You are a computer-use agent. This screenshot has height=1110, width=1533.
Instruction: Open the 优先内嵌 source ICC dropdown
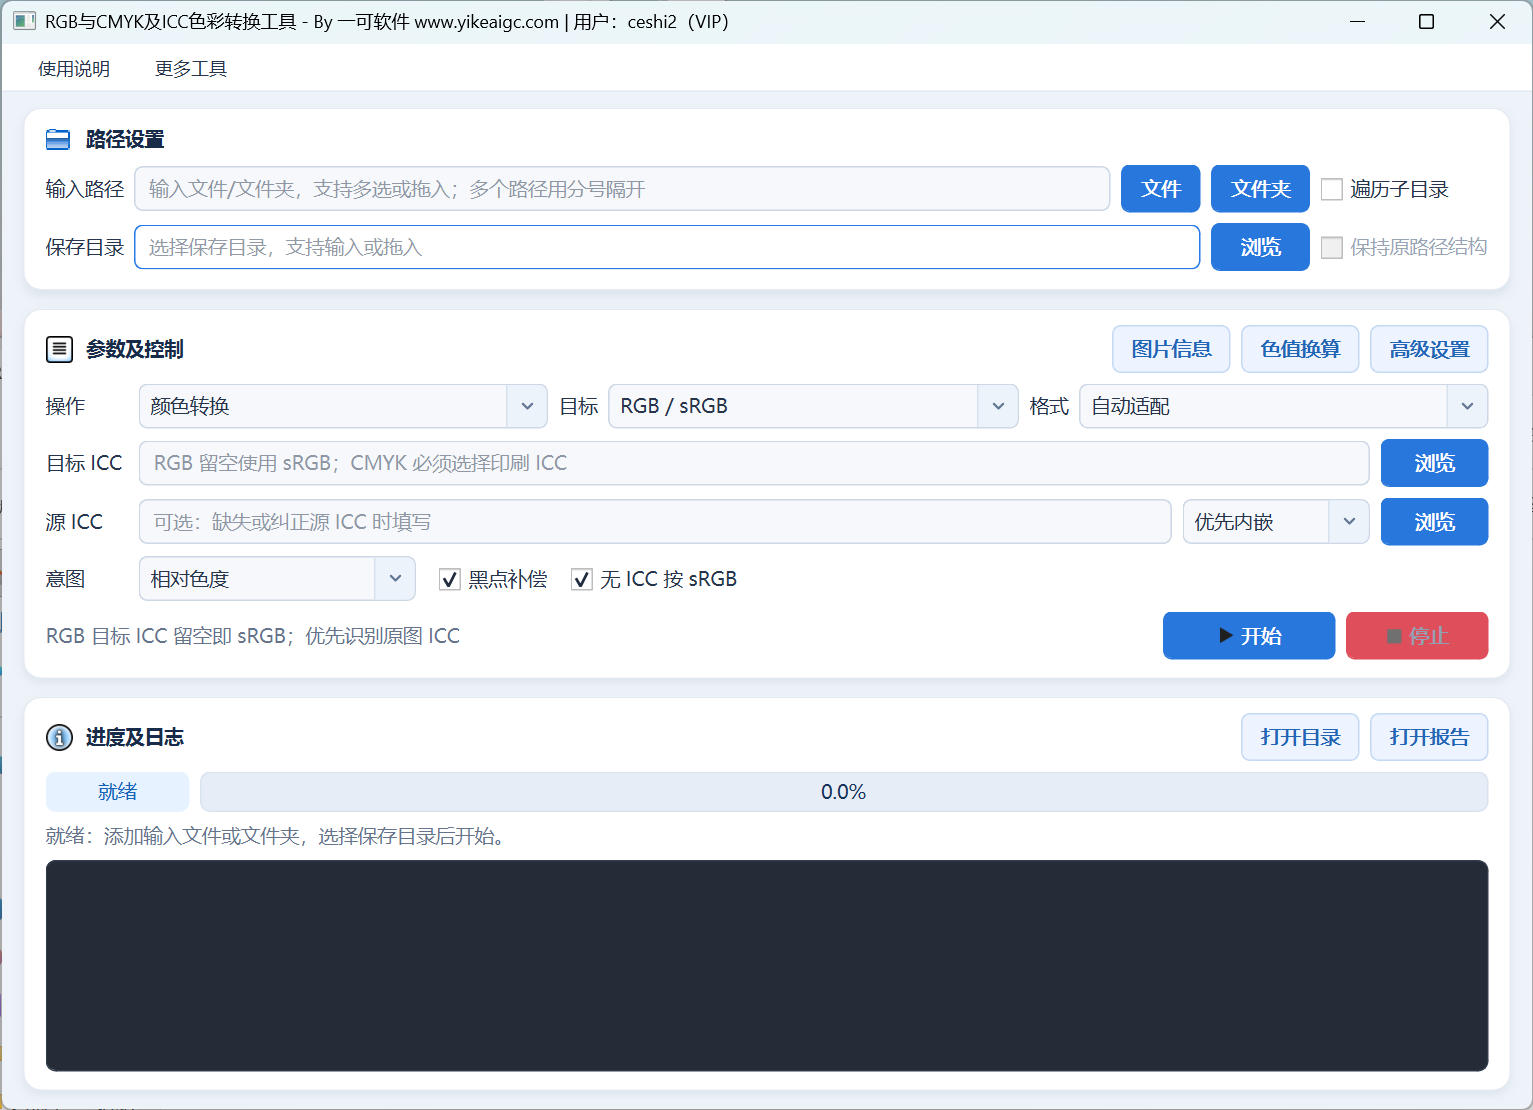pos(1276,522)
